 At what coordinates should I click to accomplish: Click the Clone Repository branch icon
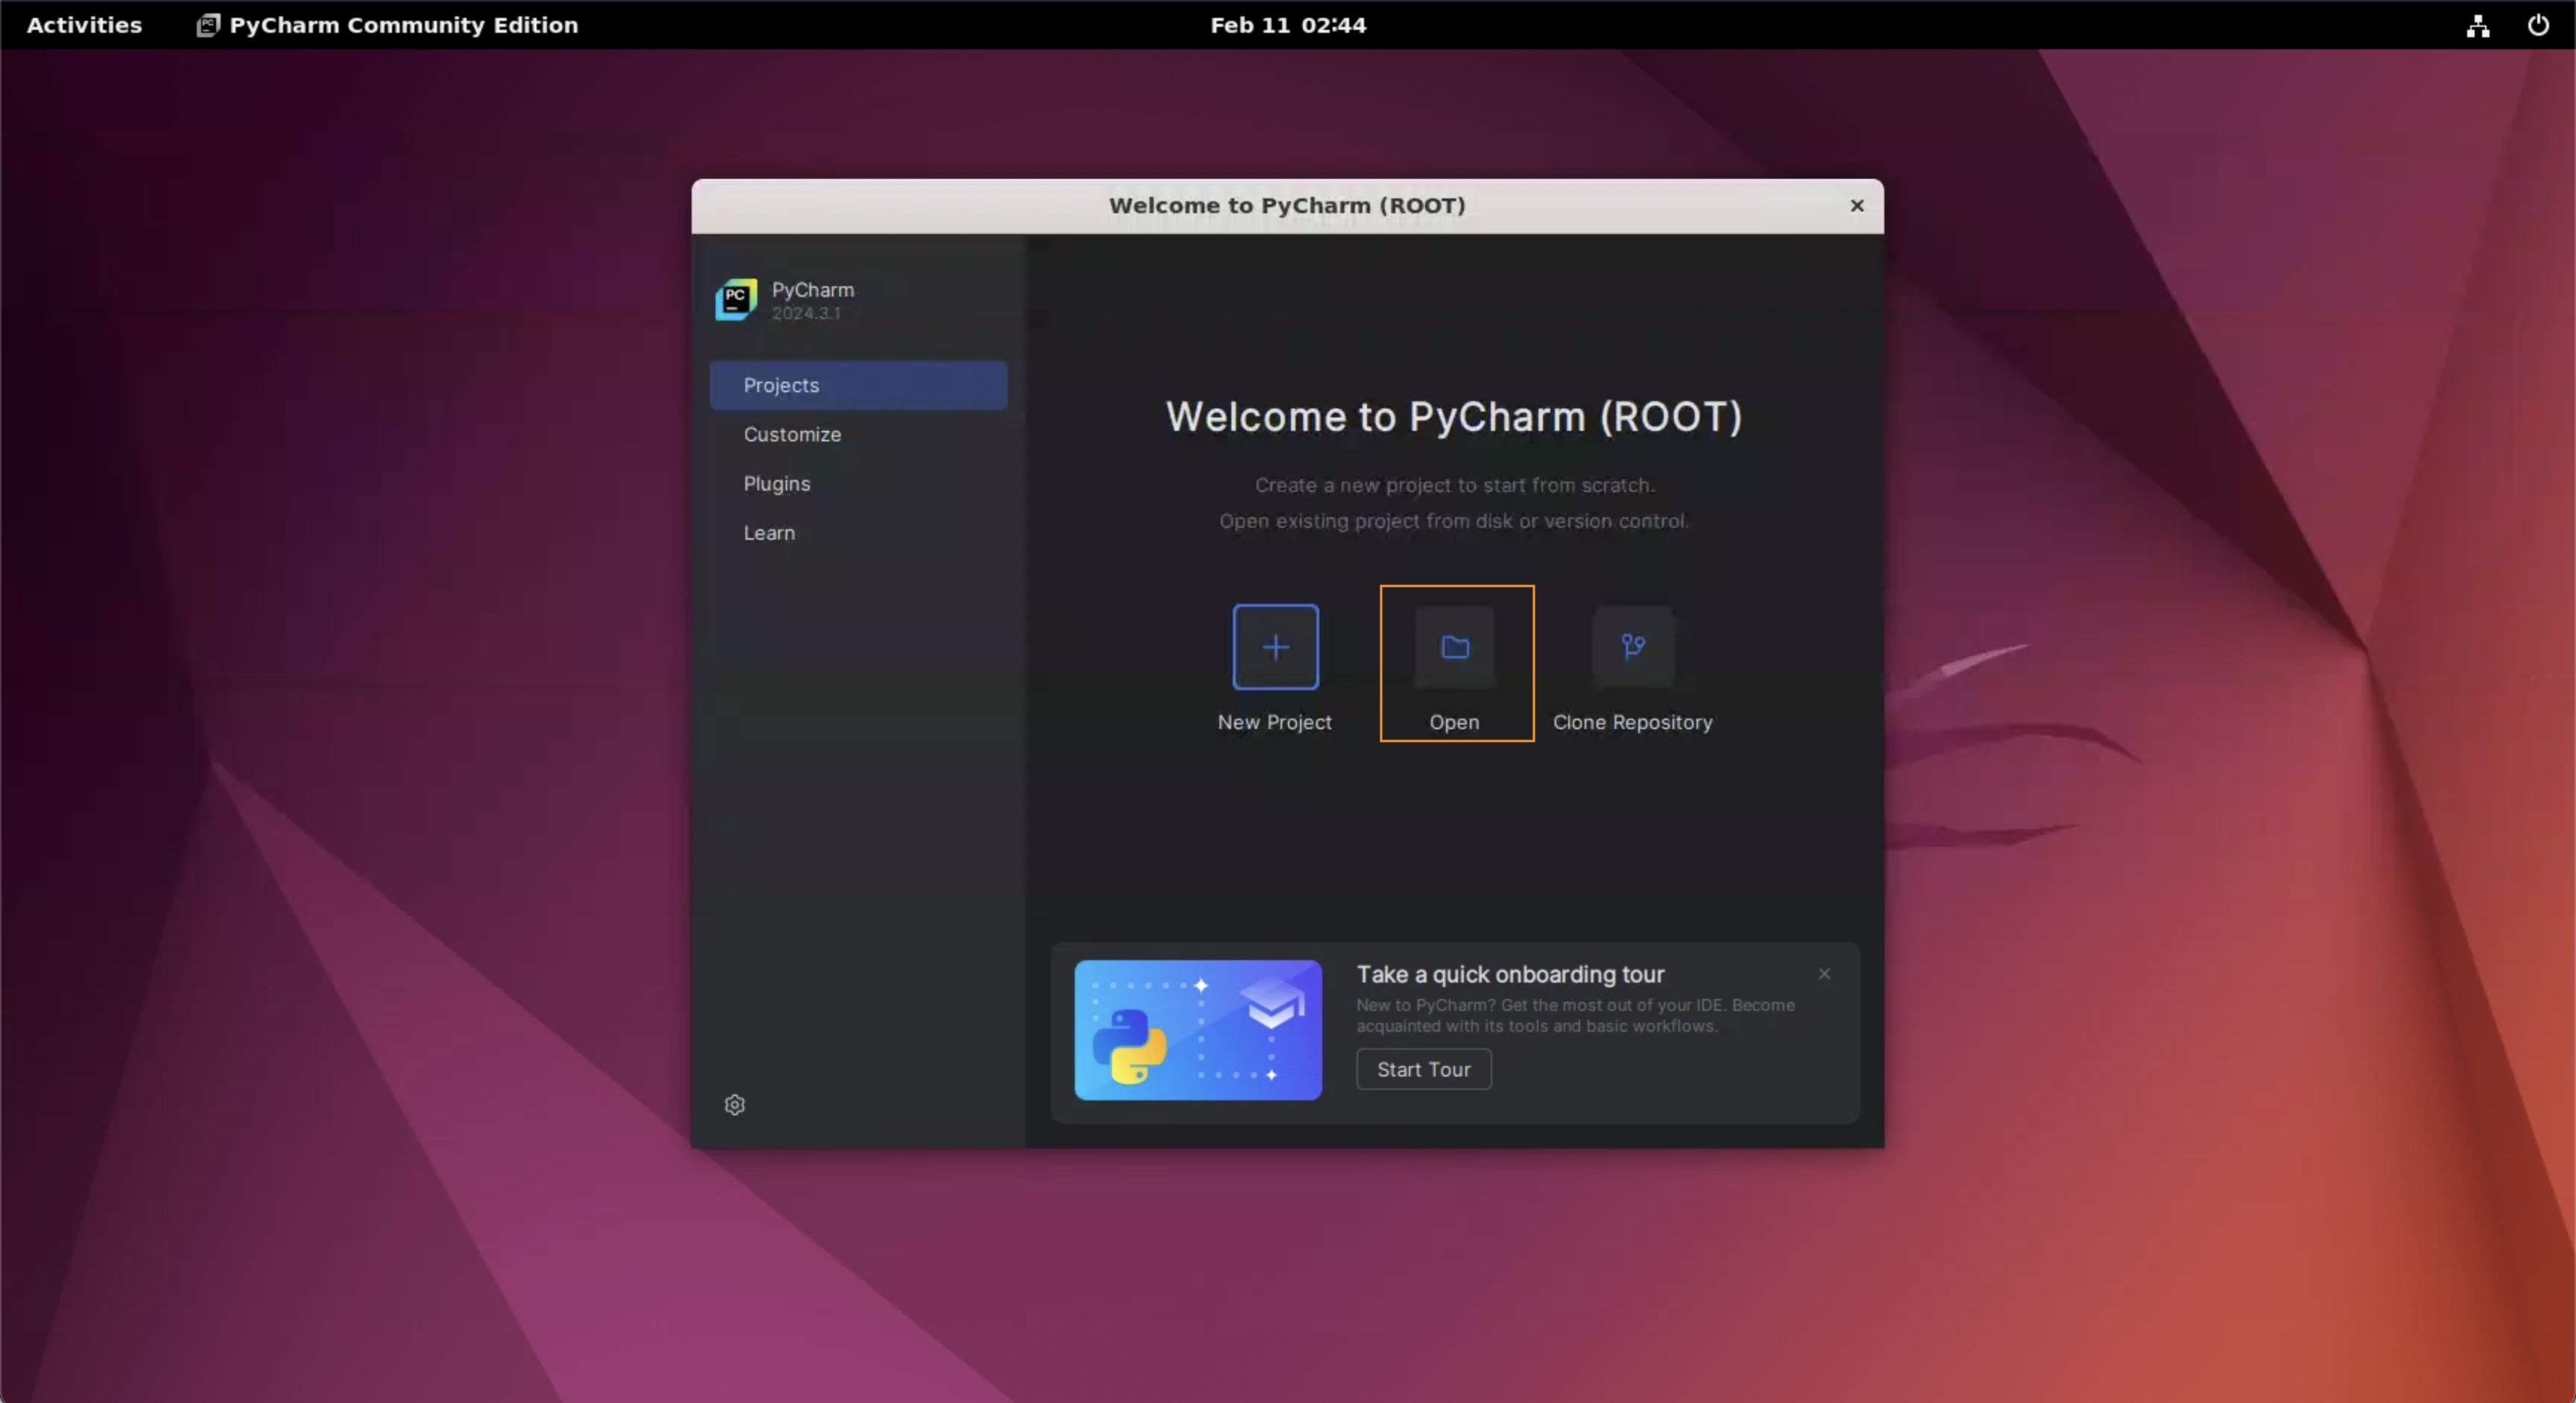(x=1633, y=647)
